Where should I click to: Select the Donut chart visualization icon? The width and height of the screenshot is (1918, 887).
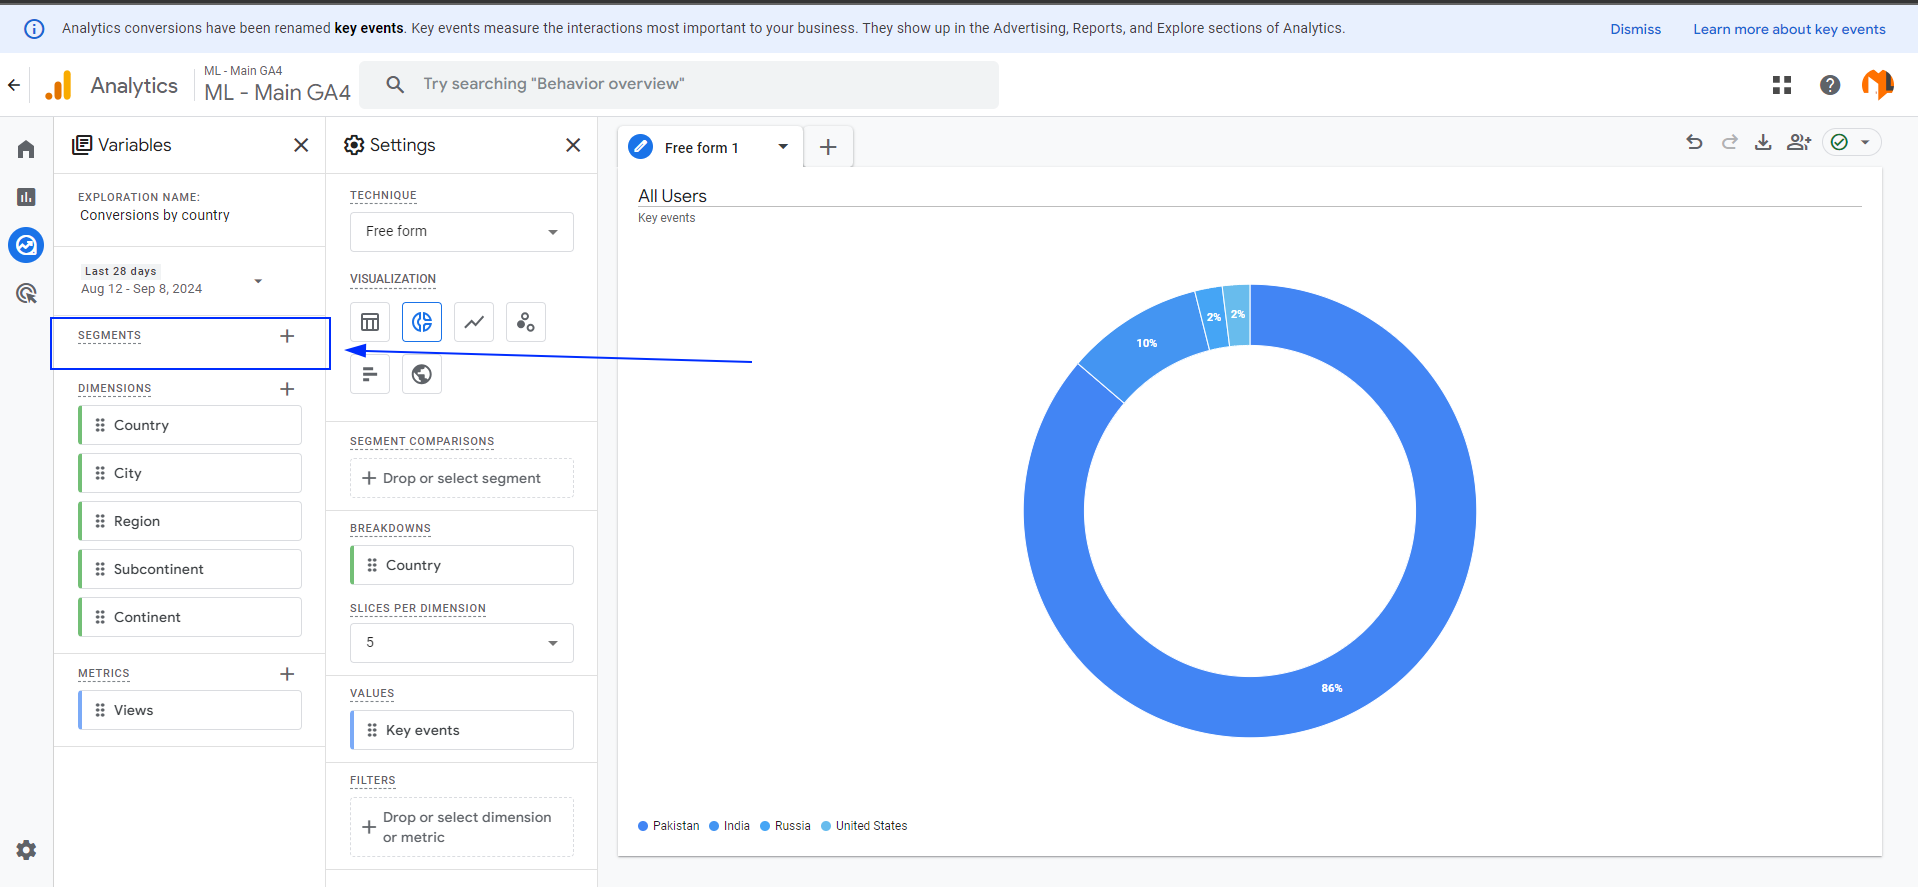tap(422, 322)
